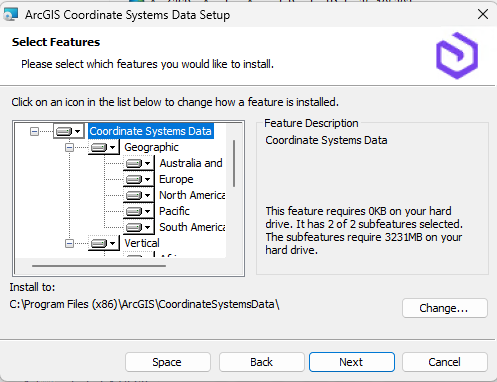This screenshot has width=497, height=382.
Task: Select the Pacific feature label
Action: tap(174, 211)
